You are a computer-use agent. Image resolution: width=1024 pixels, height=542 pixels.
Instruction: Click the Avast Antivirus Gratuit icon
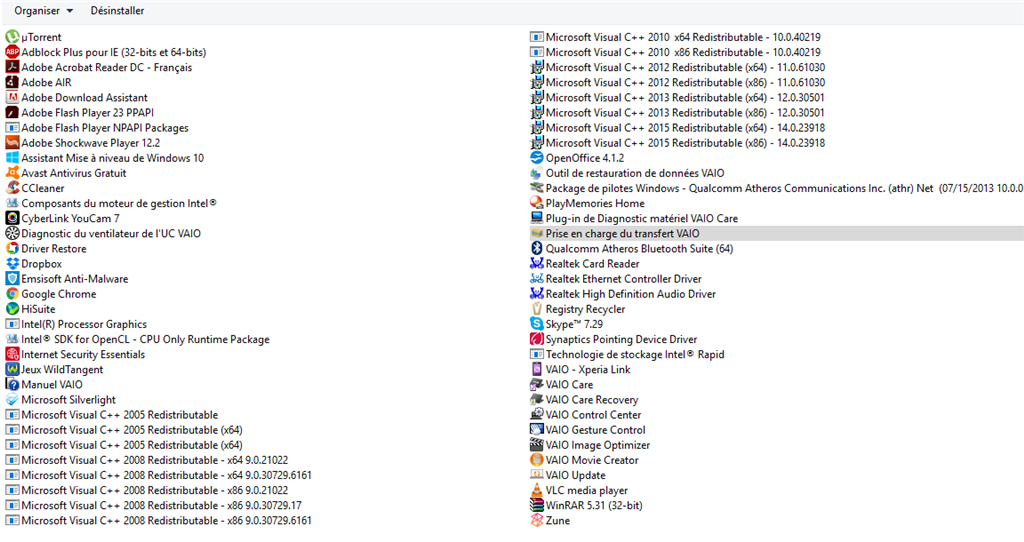(x=12, y=173)
